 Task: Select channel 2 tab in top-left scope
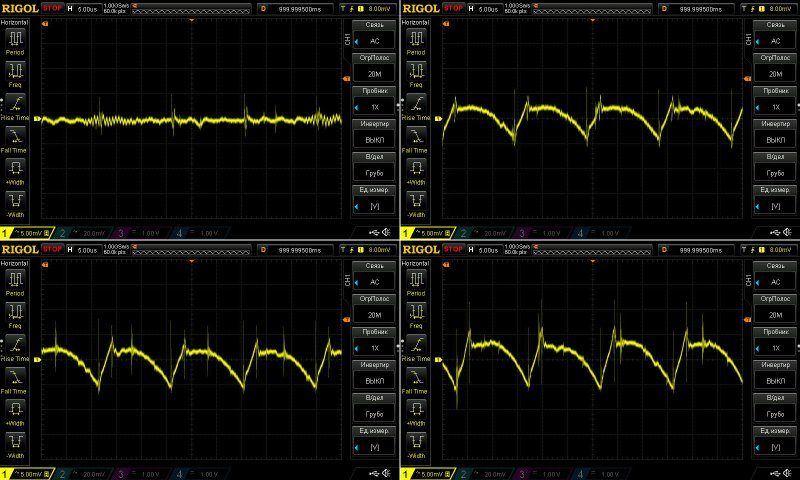75,233
